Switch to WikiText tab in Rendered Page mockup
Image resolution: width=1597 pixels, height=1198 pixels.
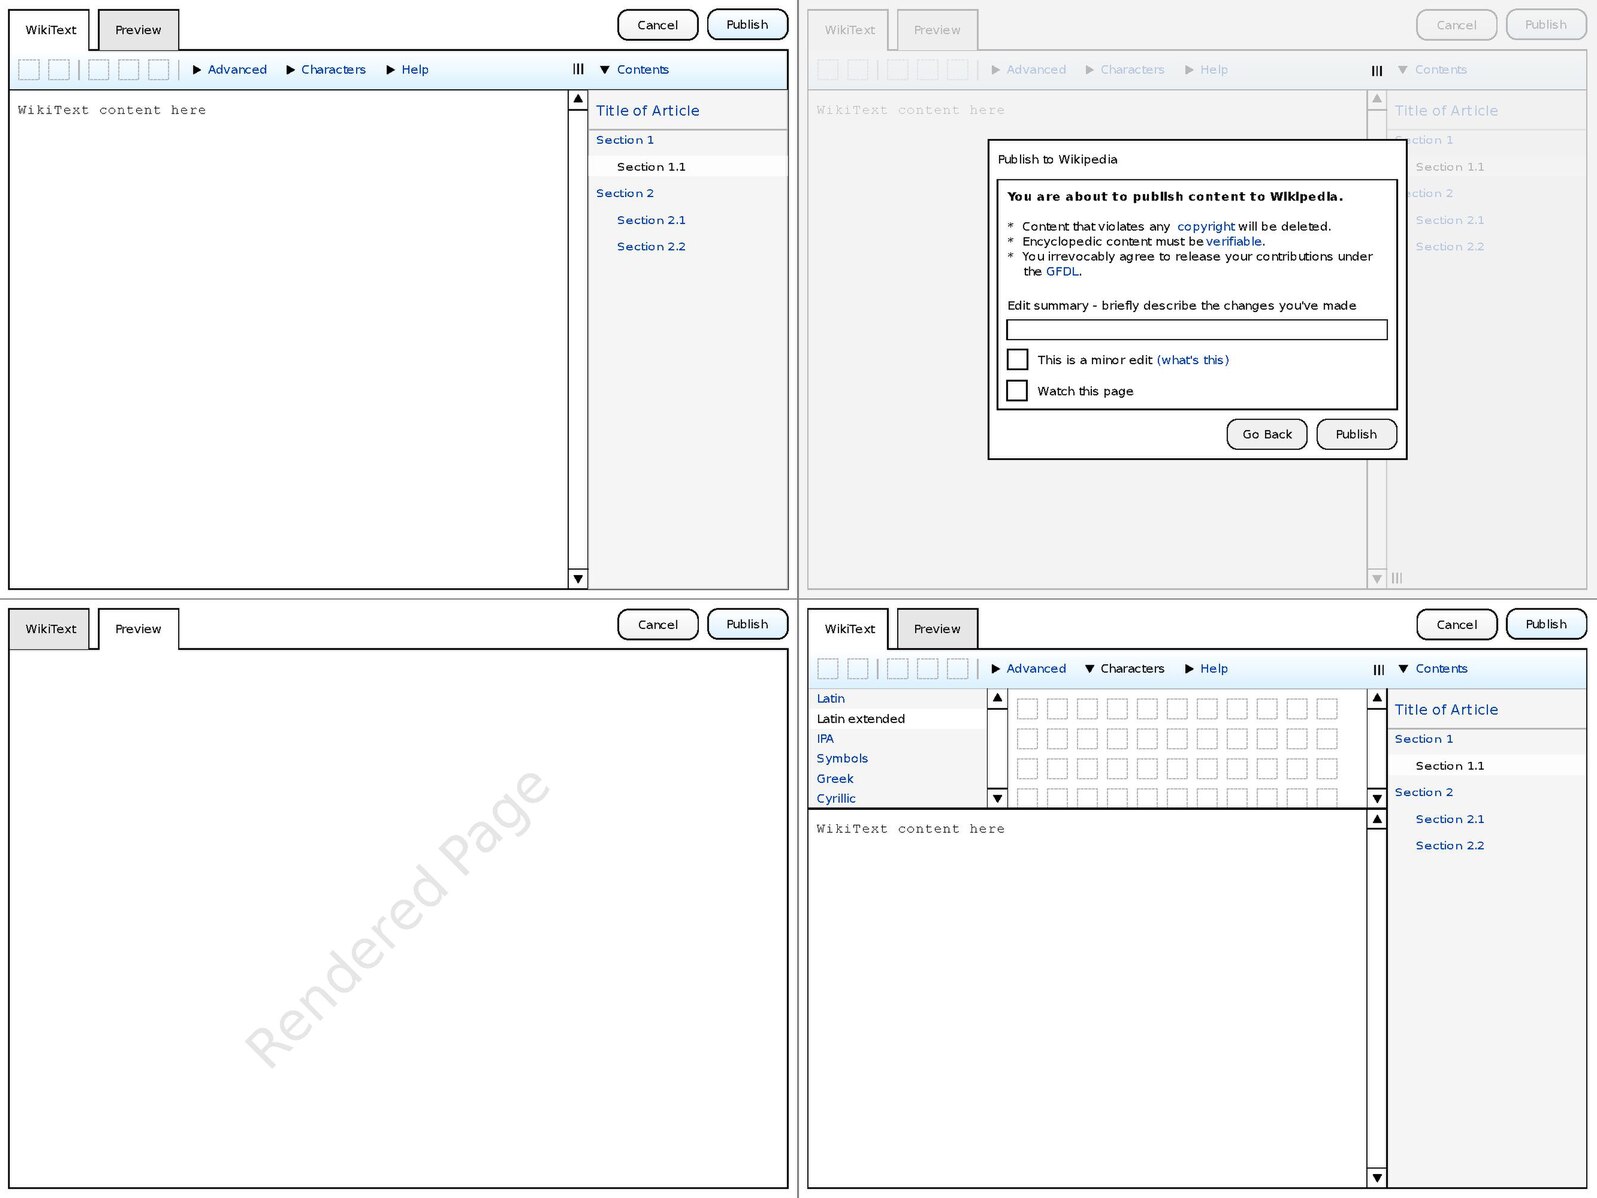click(50, 629)
